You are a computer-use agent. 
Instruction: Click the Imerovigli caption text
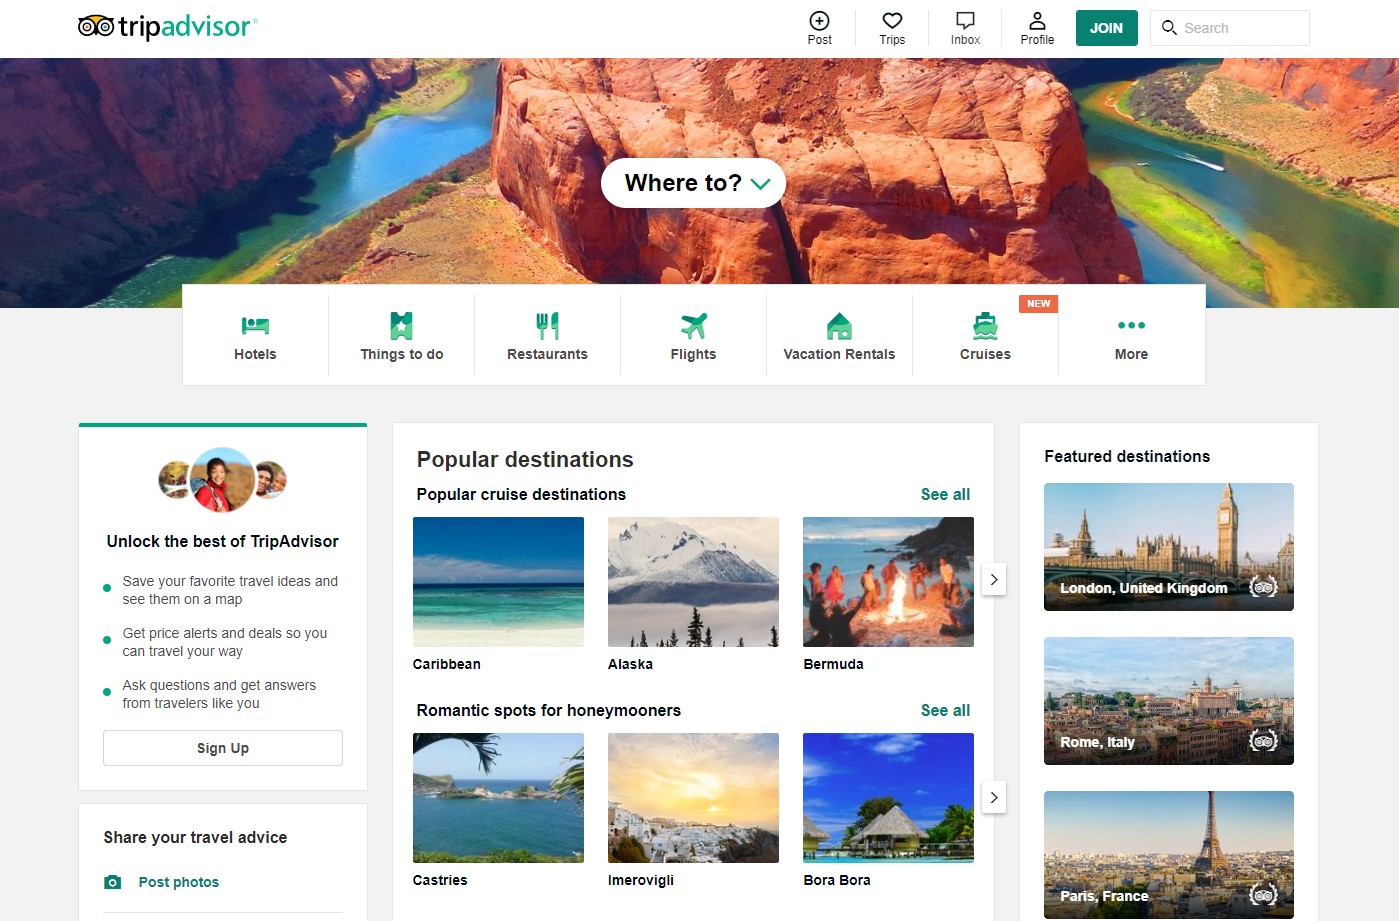[x=641, y=880]
